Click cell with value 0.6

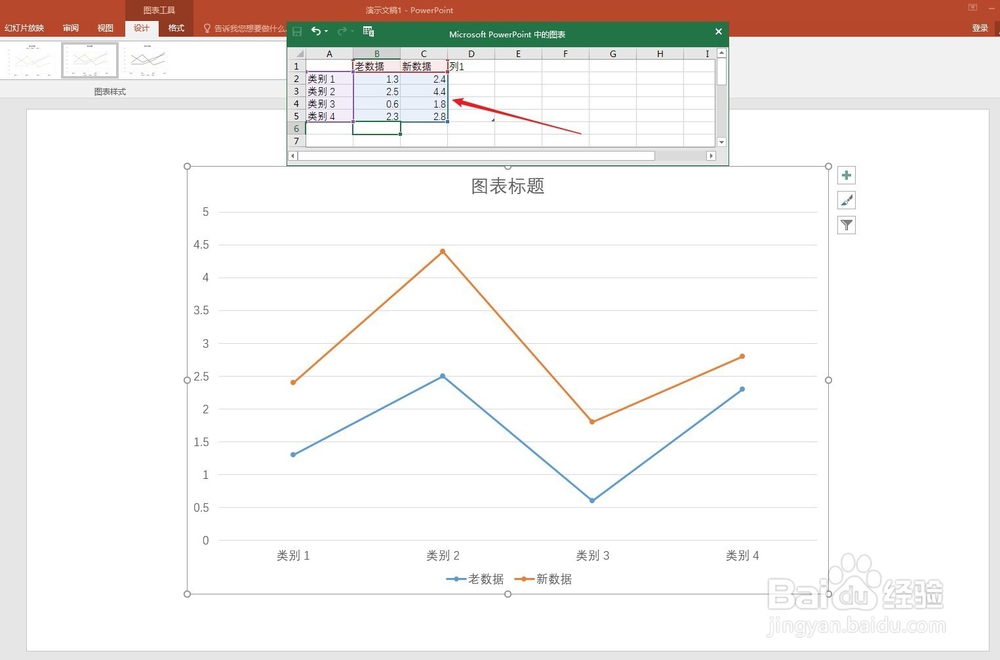pyautogui.click(x=377, y=104)
